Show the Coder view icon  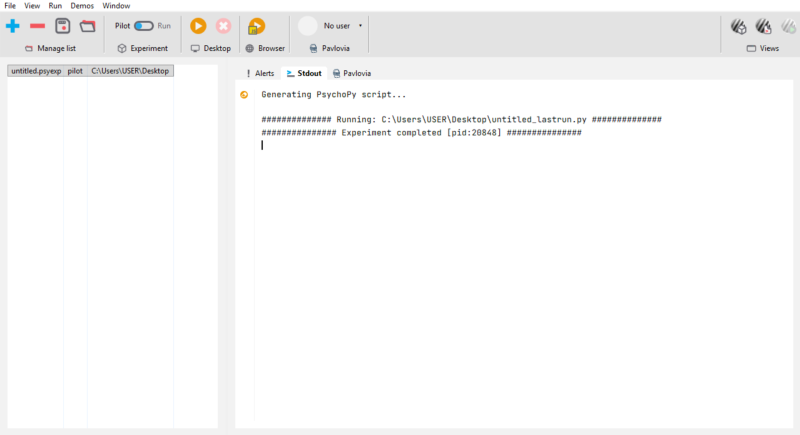tap(764, 27)
